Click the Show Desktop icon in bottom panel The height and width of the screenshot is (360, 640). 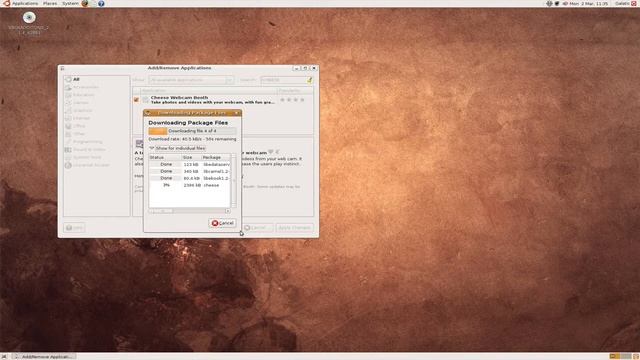4,357
